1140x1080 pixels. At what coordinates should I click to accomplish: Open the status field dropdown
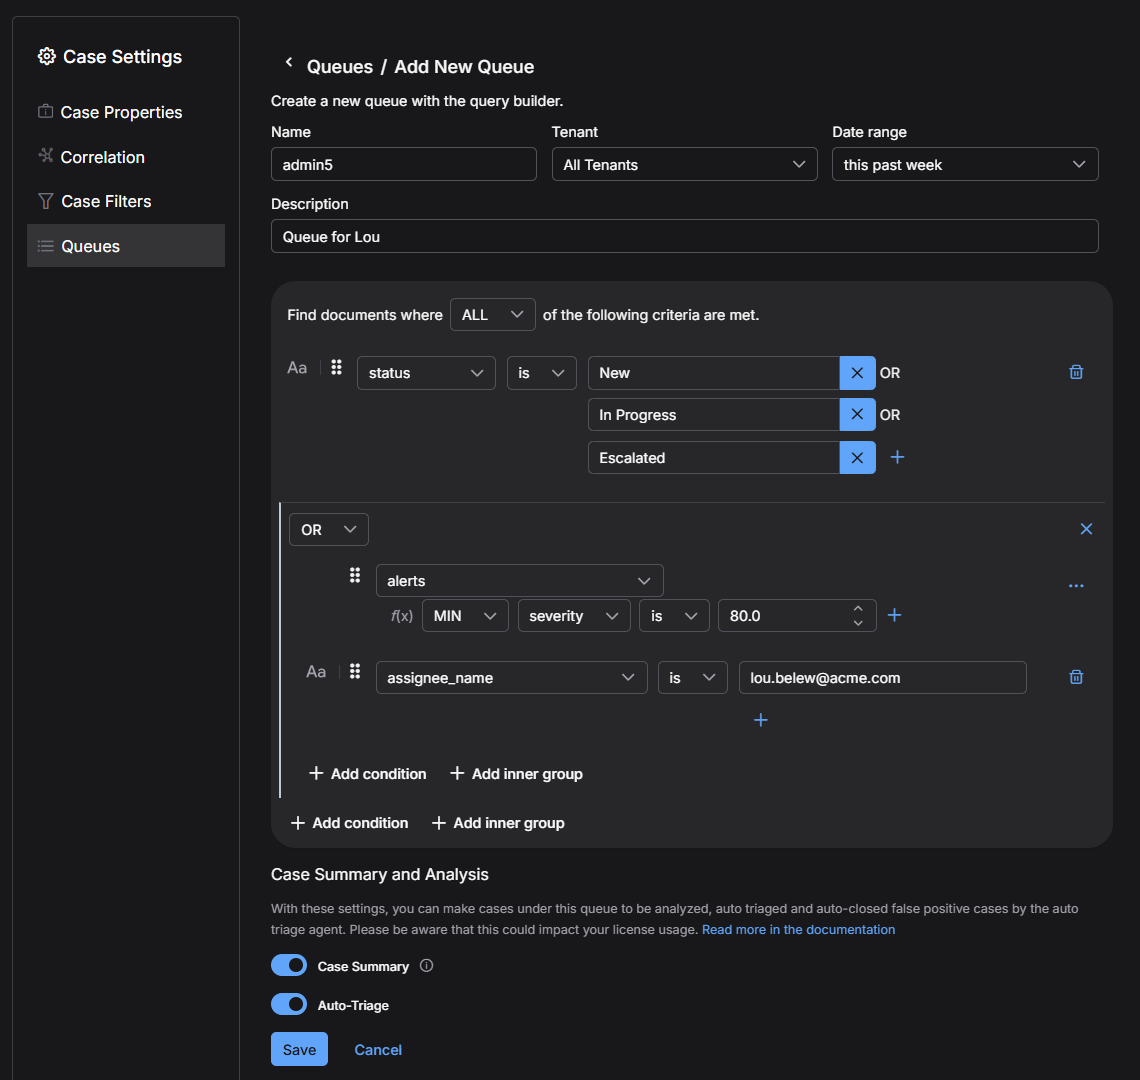pyautogui.click(x=426, y=373)
